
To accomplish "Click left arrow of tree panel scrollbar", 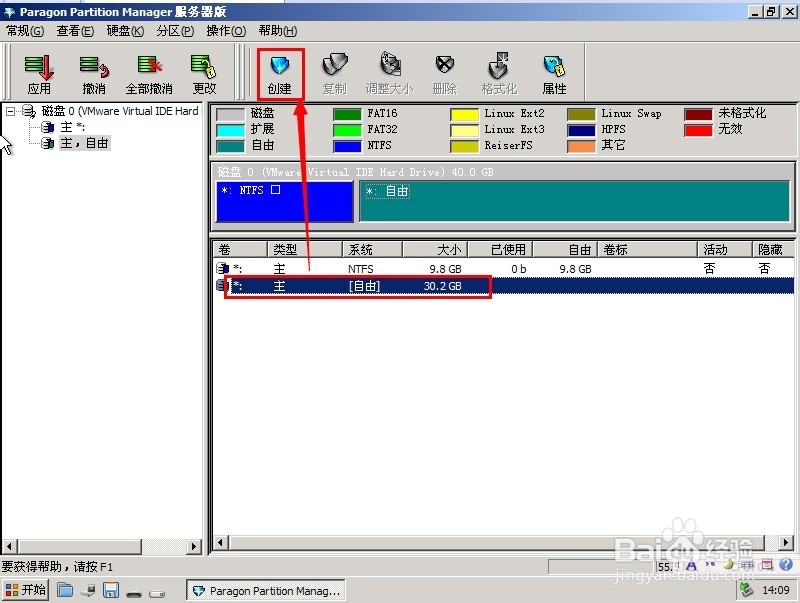I will 10,546.
